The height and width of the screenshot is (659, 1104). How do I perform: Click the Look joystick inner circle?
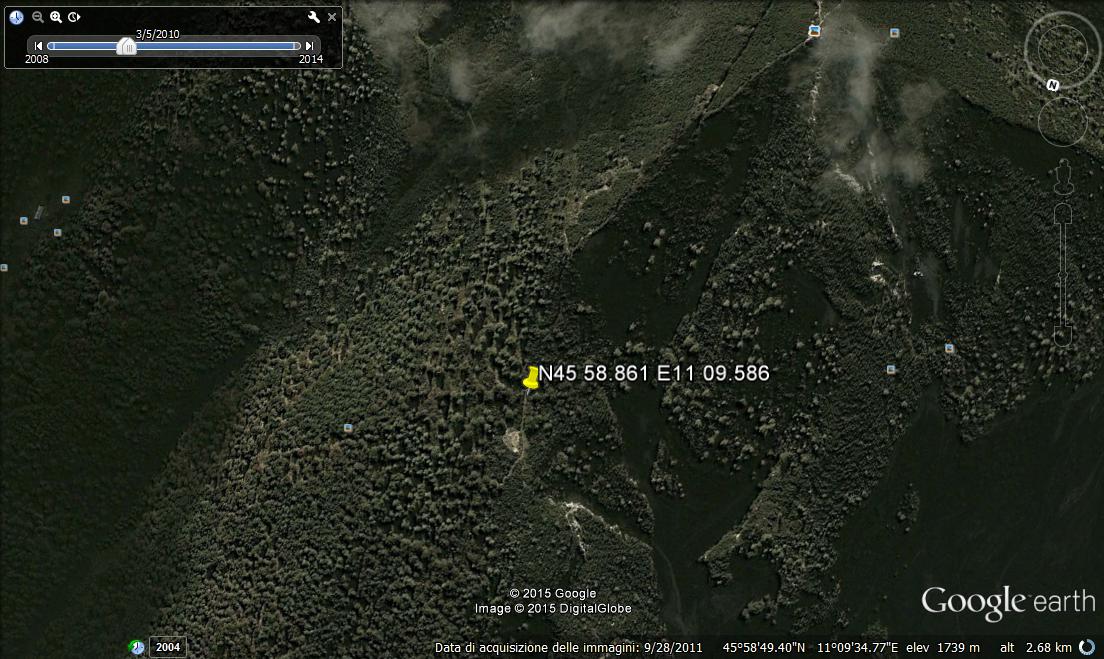pyautogui.click(x=1062, y=49)
